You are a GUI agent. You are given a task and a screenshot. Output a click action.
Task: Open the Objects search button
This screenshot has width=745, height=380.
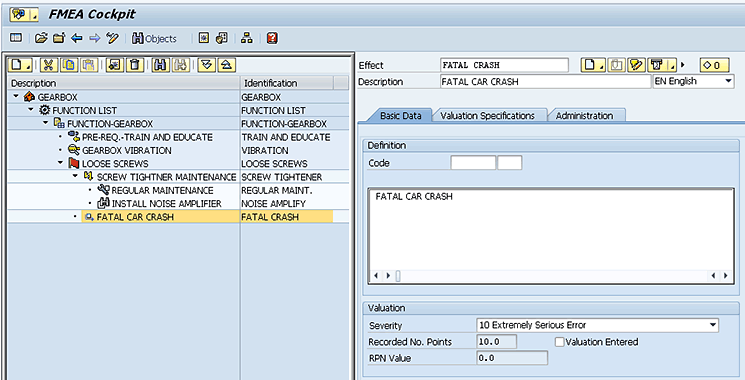(x=154, y=38)
